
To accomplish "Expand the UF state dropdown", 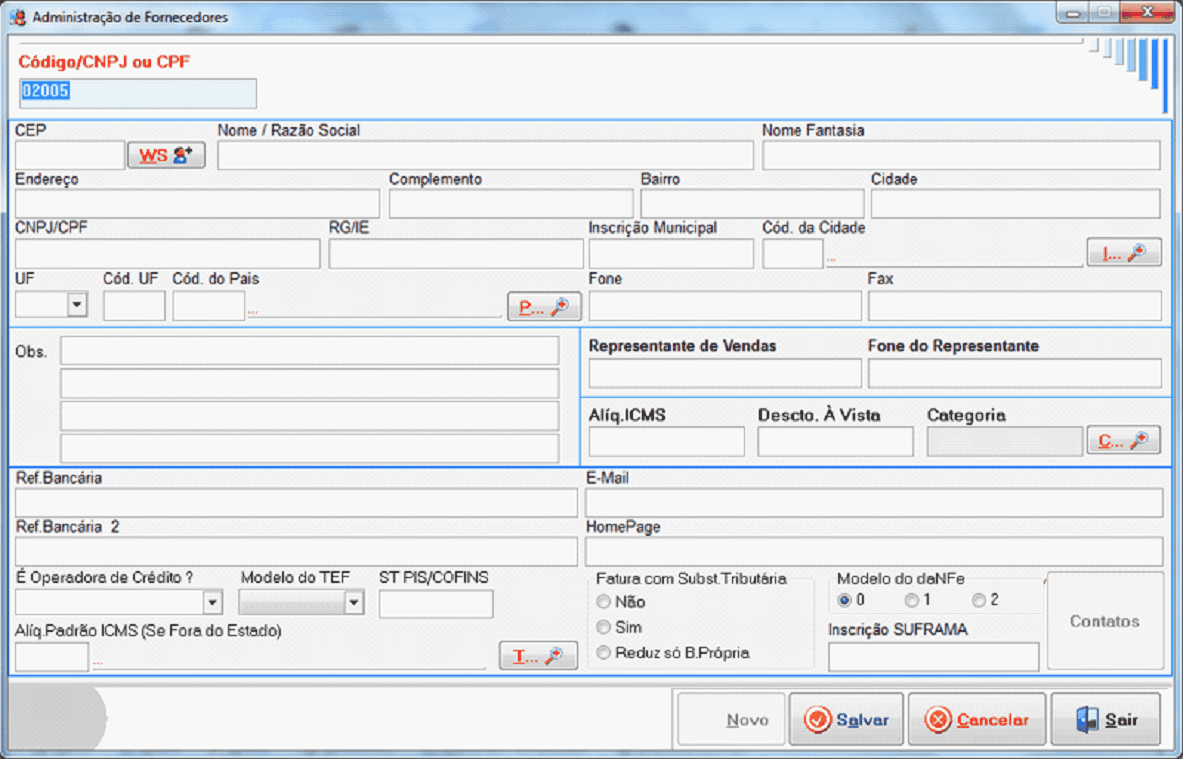I will [77, 304].
